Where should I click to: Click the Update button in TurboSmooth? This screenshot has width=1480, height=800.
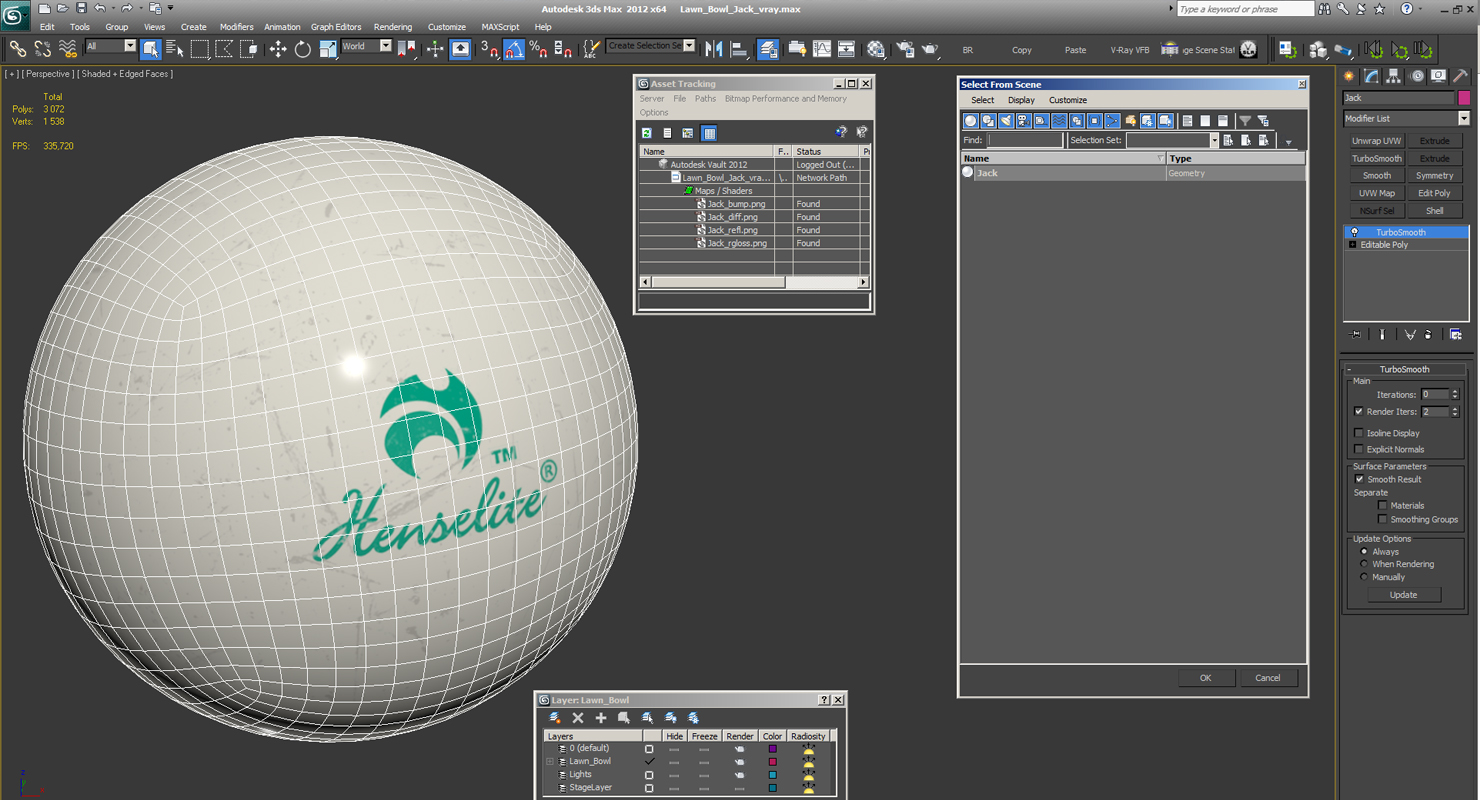(x=1404, y=595)
